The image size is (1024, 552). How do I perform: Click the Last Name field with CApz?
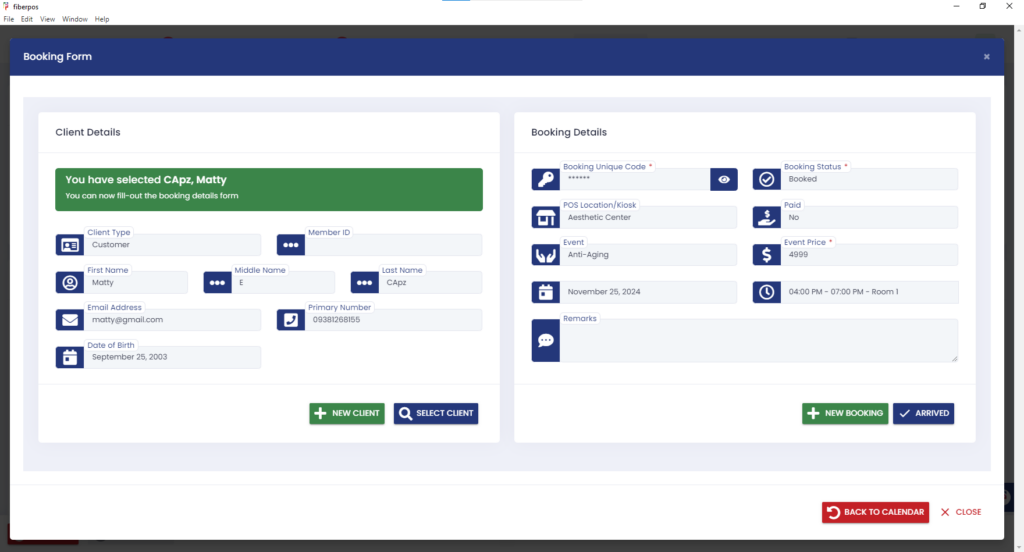point(431,283)
